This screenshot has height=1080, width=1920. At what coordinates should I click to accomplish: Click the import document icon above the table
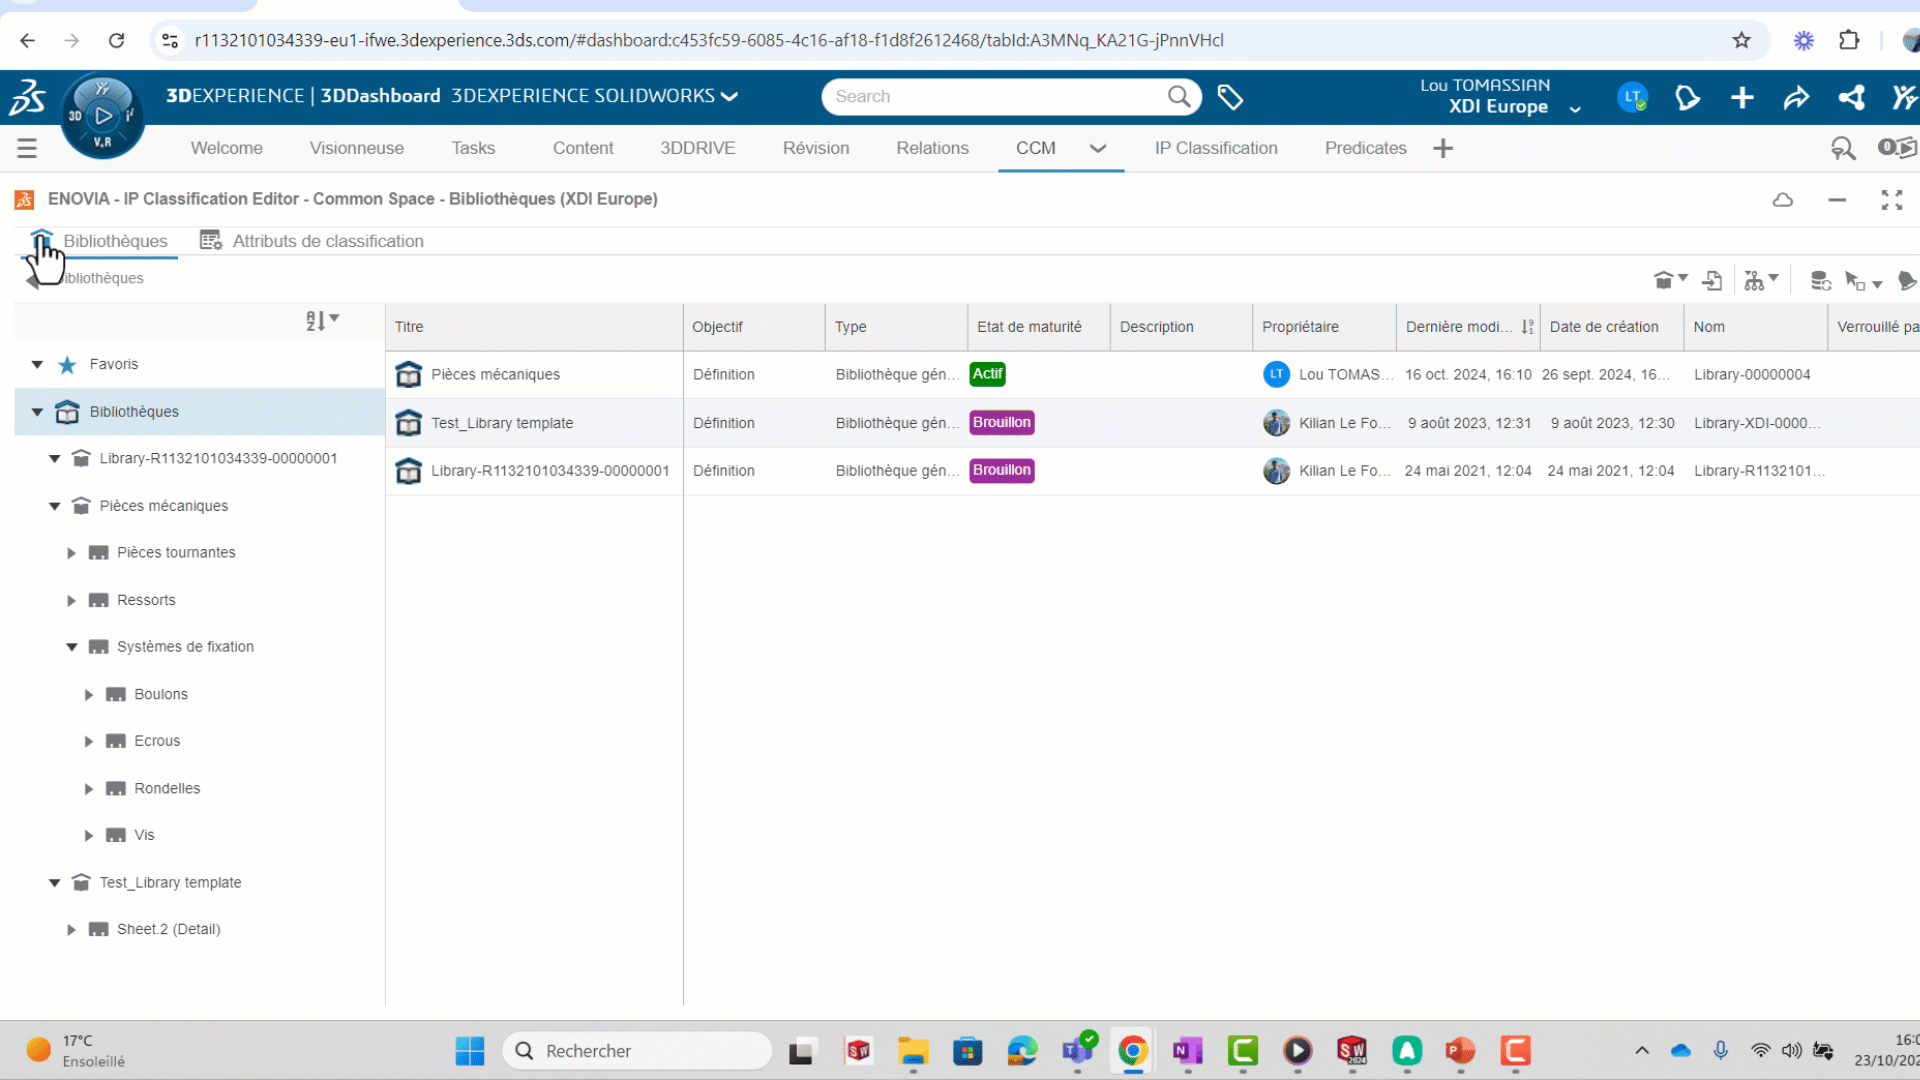pos(1712,281)
